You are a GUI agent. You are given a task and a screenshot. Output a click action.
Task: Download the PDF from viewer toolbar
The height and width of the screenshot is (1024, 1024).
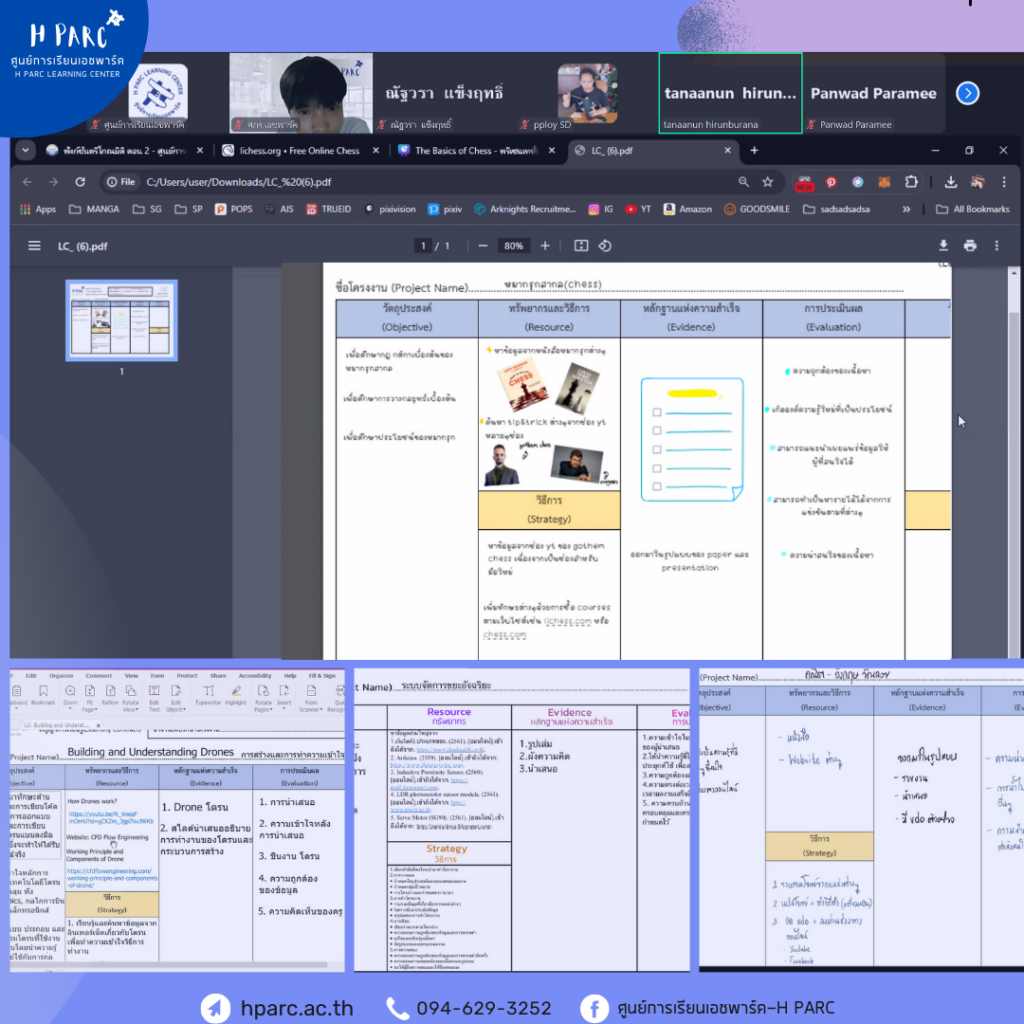(942, 246)
